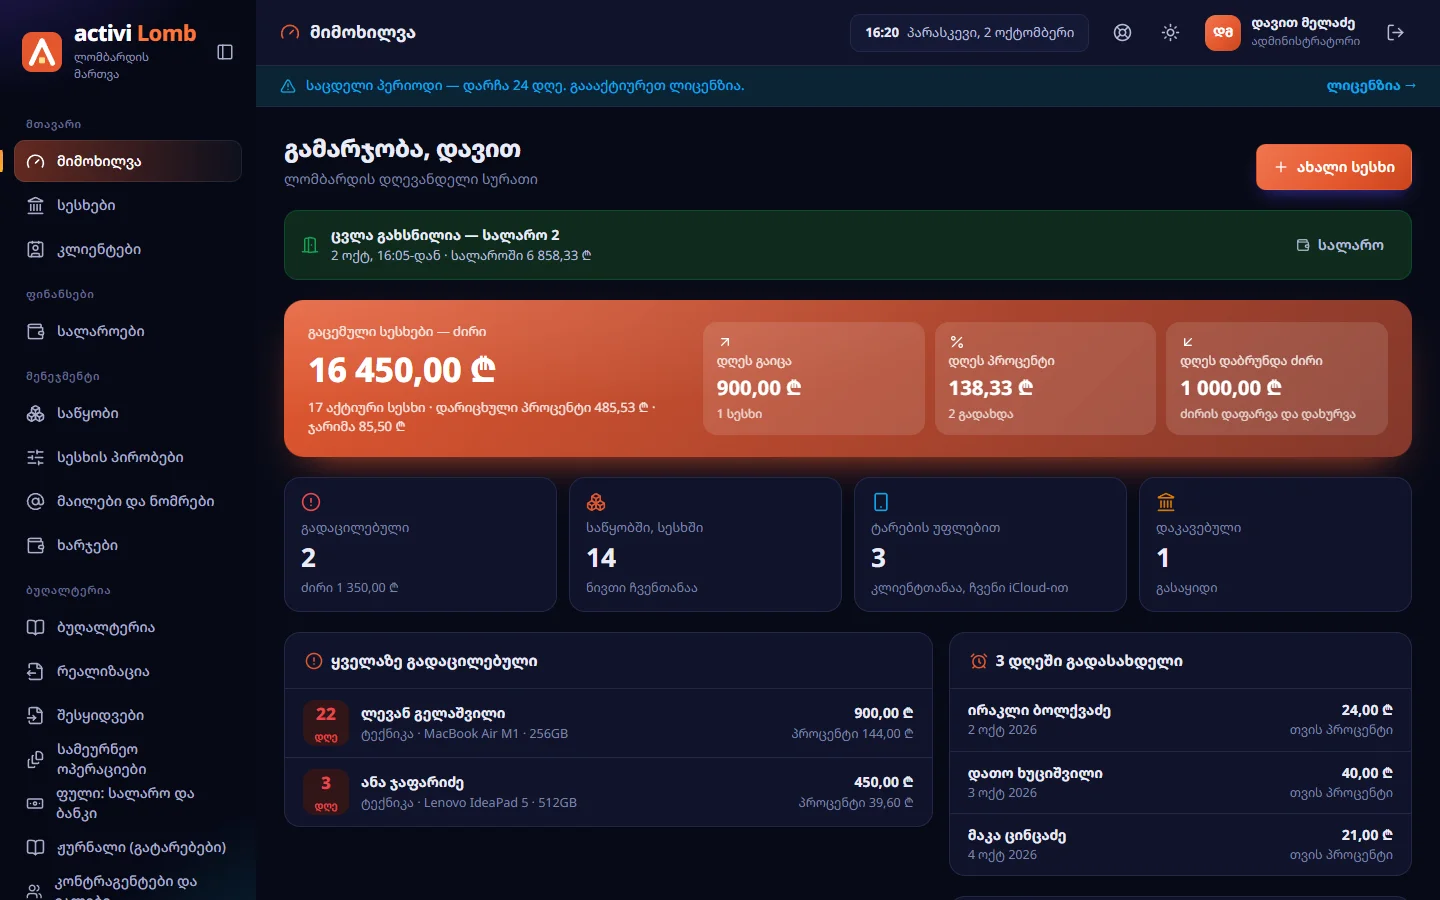The height and width of the screenshot is (900, 1440).
Task: Click the სესხის პირობები sliders icon
Action: tap(36, 457)
